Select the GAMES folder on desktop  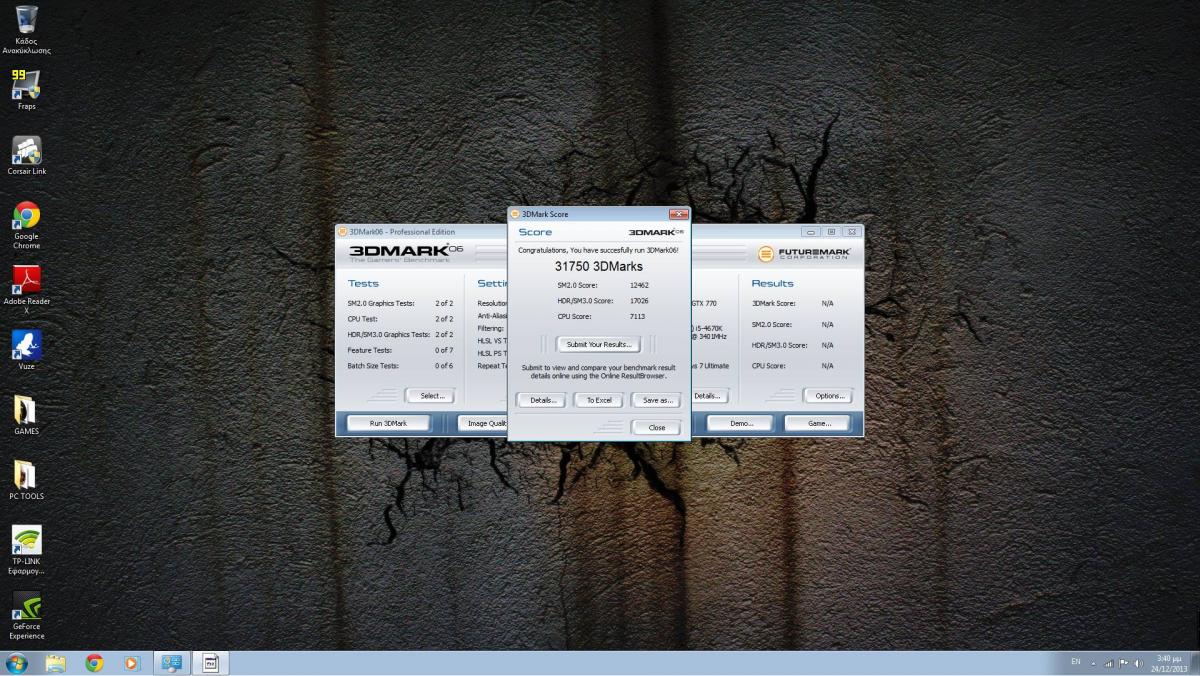tap(26, 415)
